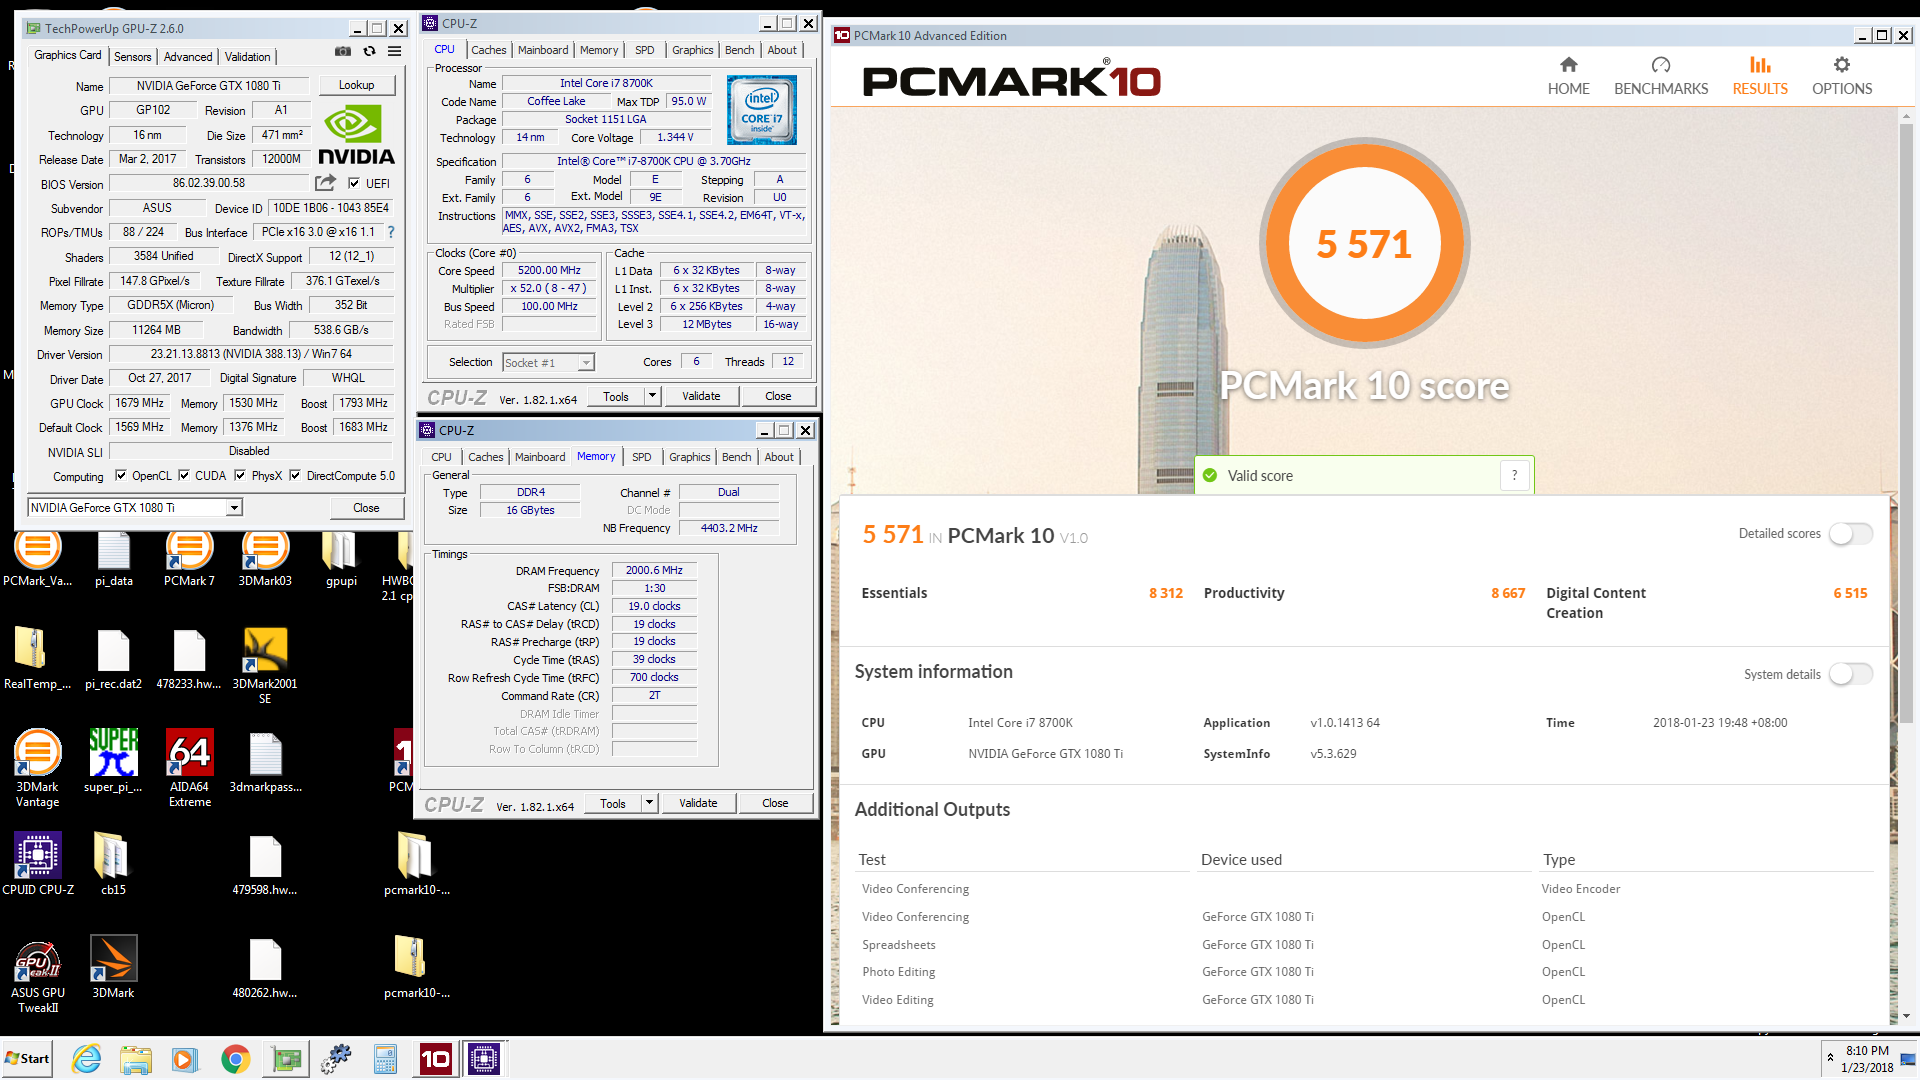Toggle CUDA computing checkbox
The width and height of the screenshot is (1920, 1080).
(x=184, y=475)
